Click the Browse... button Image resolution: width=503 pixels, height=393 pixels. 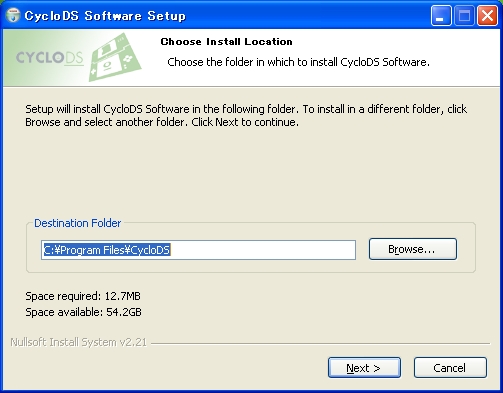coord(413,249)
